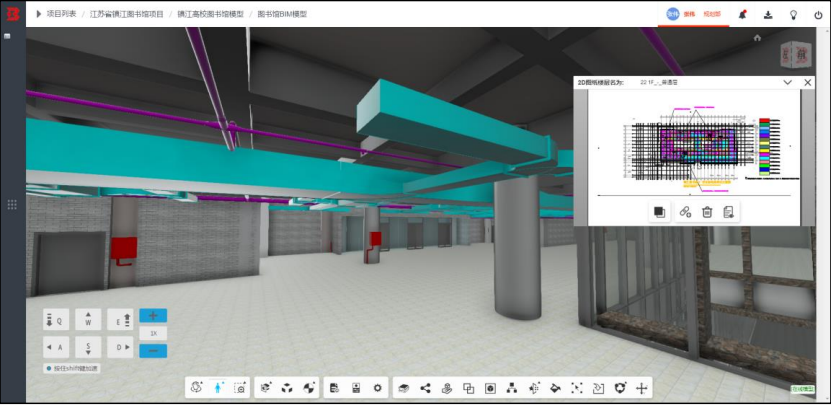Screen dimensions: 831x405
Task: Click the lightbulb hint icon
Action: click(x=793, y=15)
